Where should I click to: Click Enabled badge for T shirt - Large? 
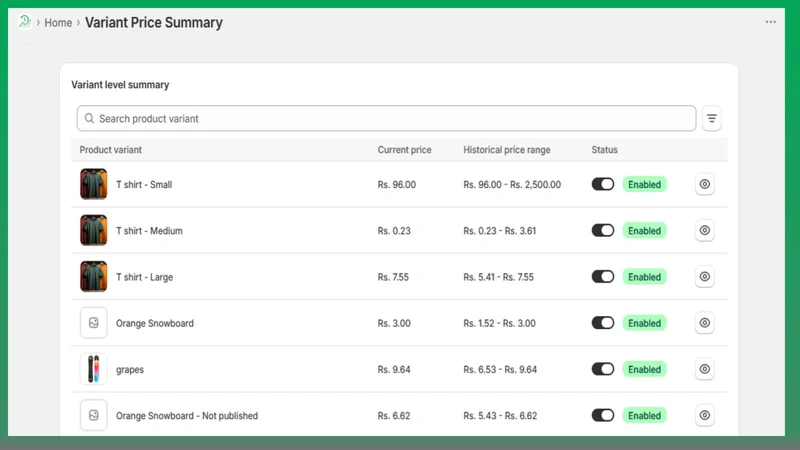644,277
